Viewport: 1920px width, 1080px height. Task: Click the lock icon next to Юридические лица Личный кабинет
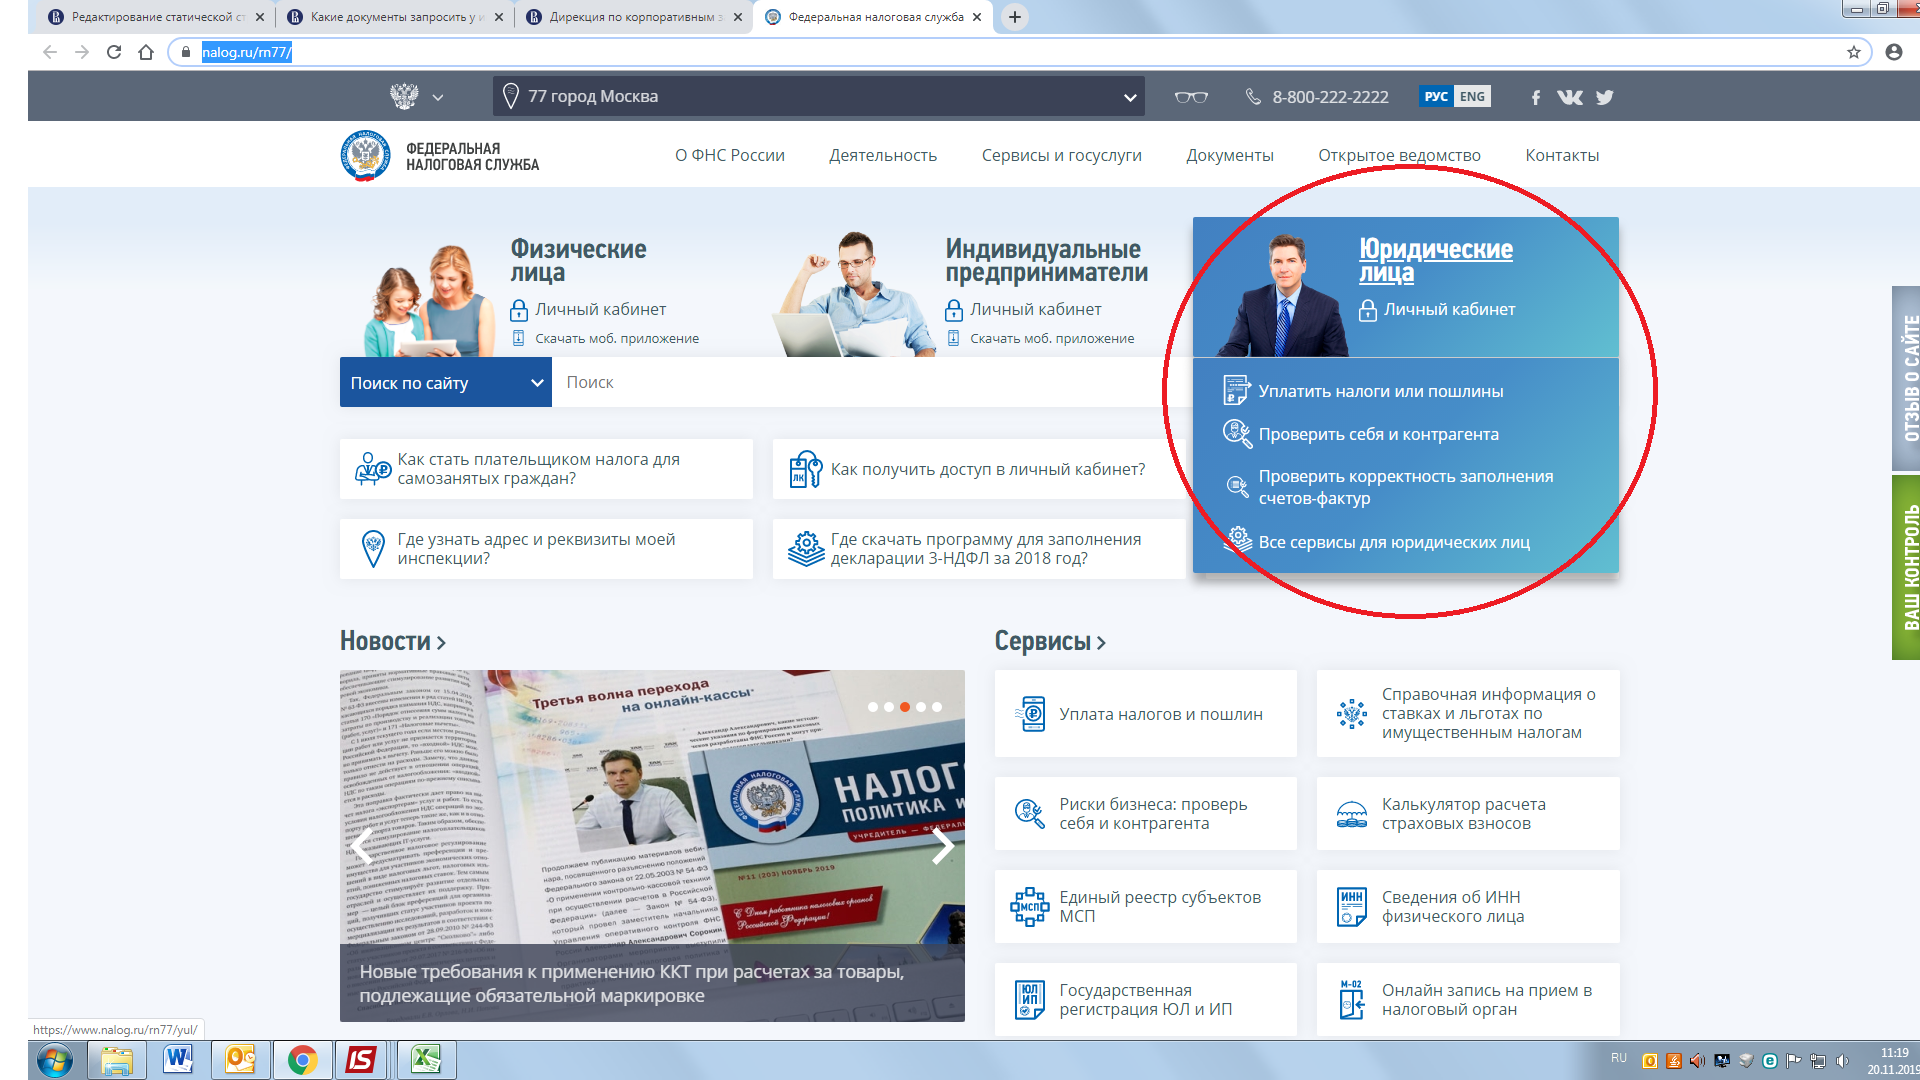click(1368, 310)
